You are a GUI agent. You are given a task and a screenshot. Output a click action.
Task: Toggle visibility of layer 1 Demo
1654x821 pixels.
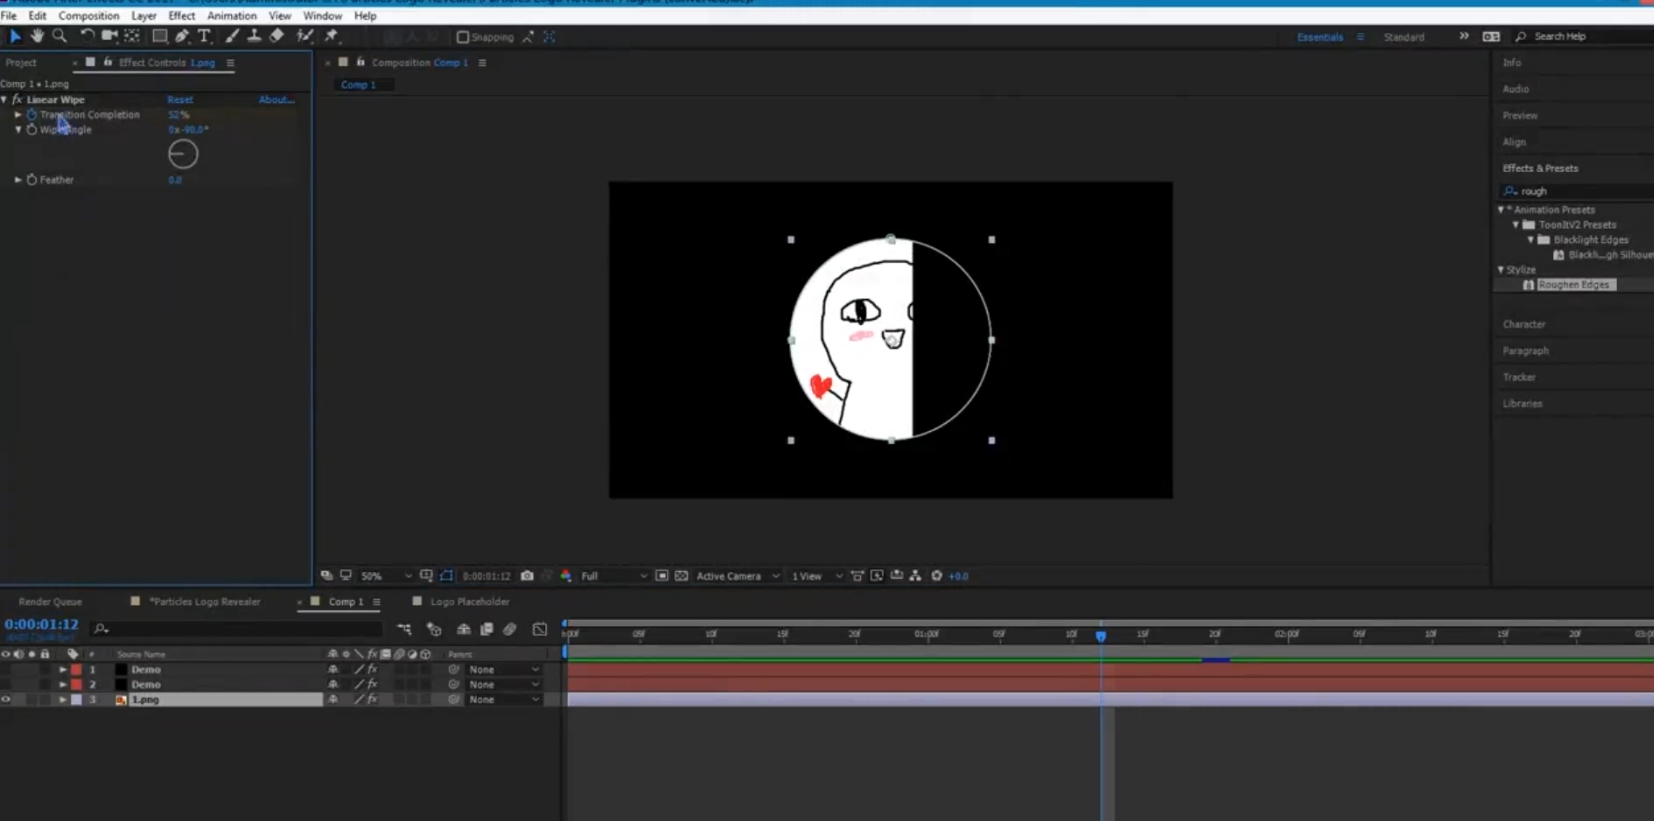point(6,670)
